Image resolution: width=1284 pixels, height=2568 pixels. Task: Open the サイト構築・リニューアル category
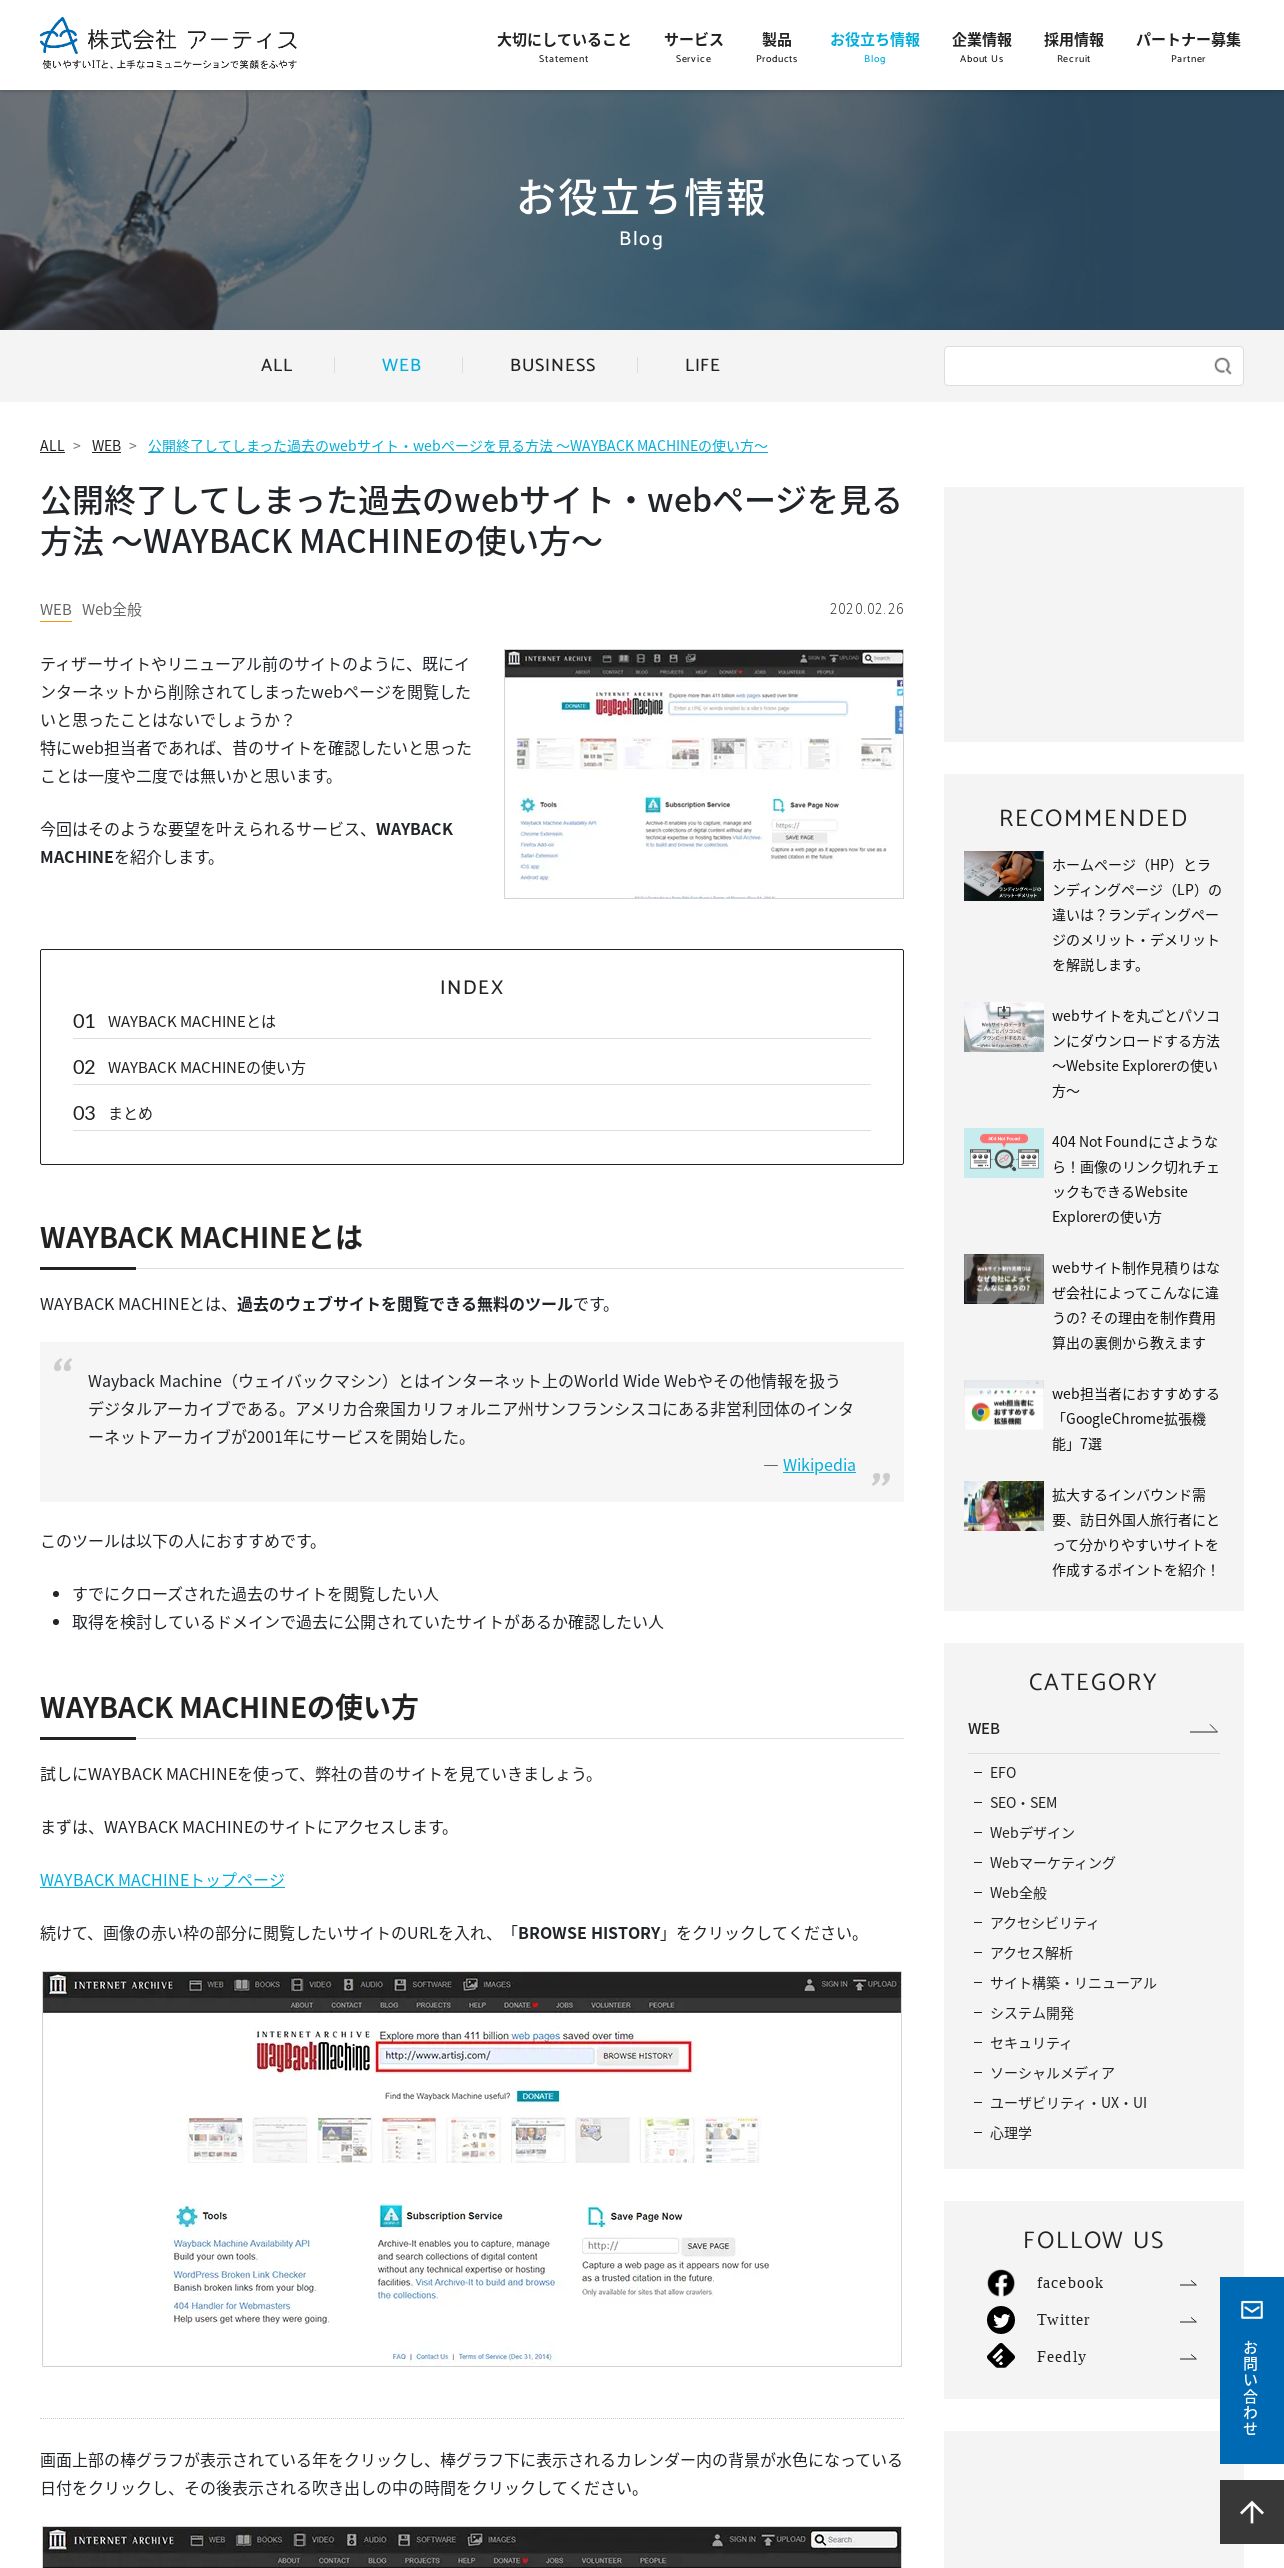(1073, 1983)
